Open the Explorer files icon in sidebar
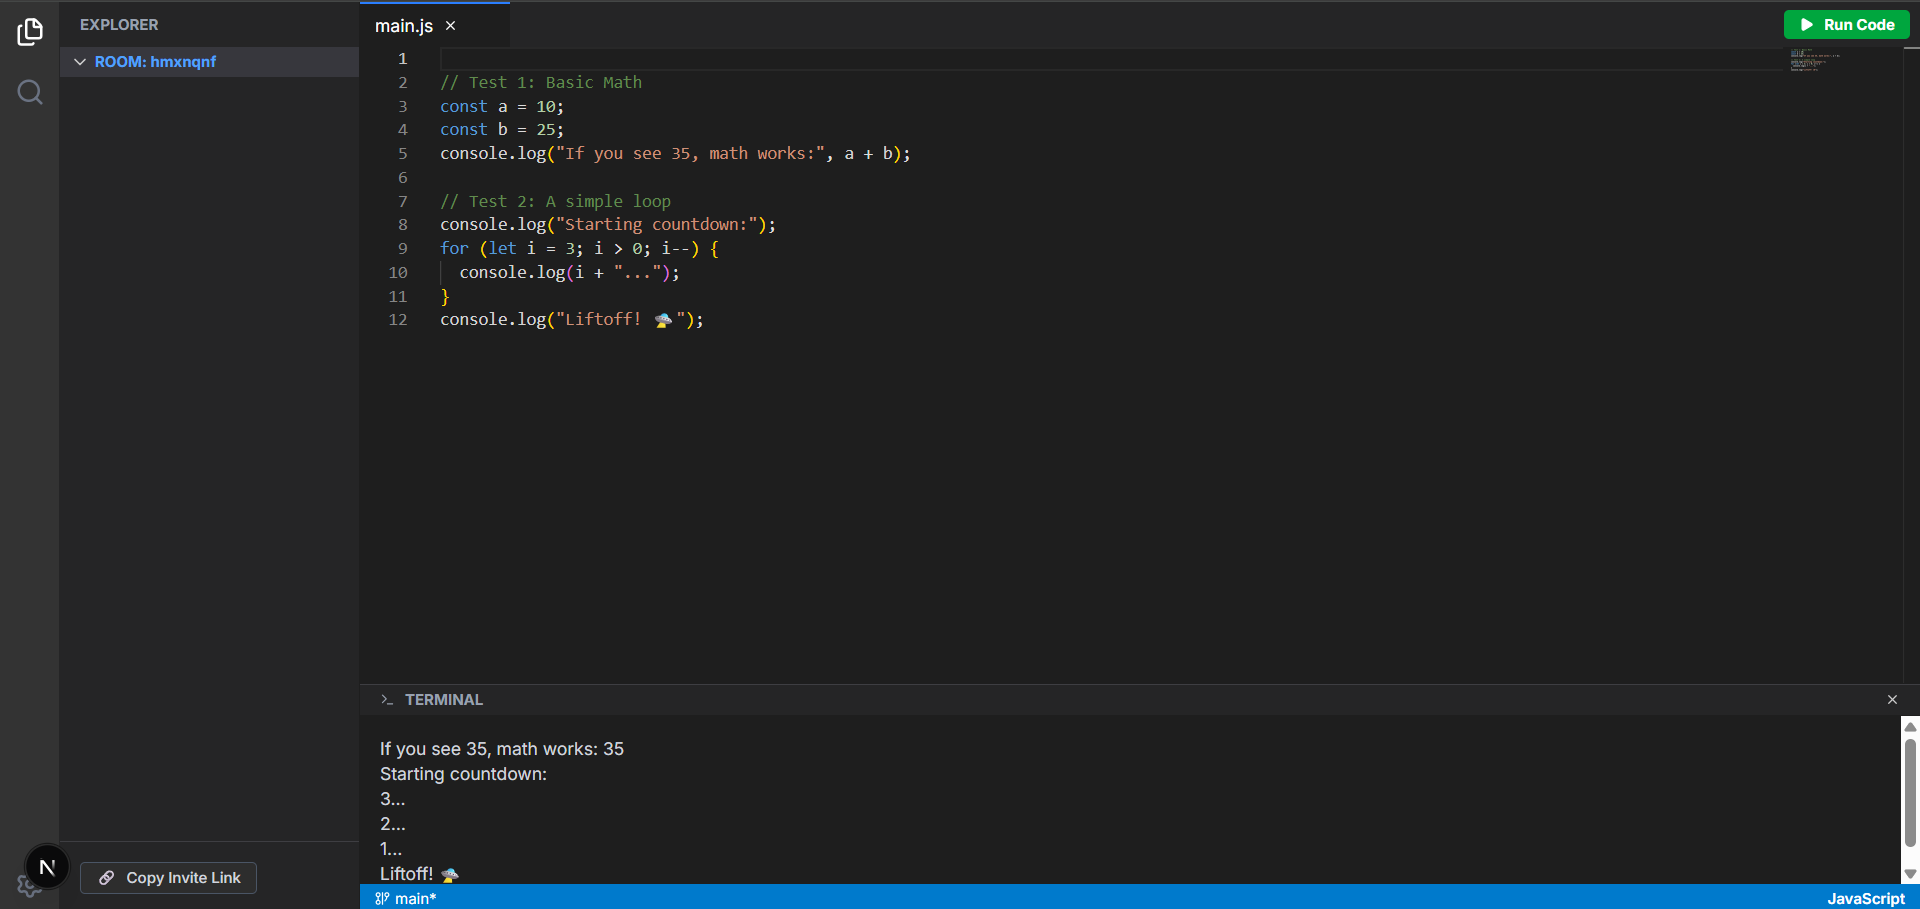 (30, 32)
